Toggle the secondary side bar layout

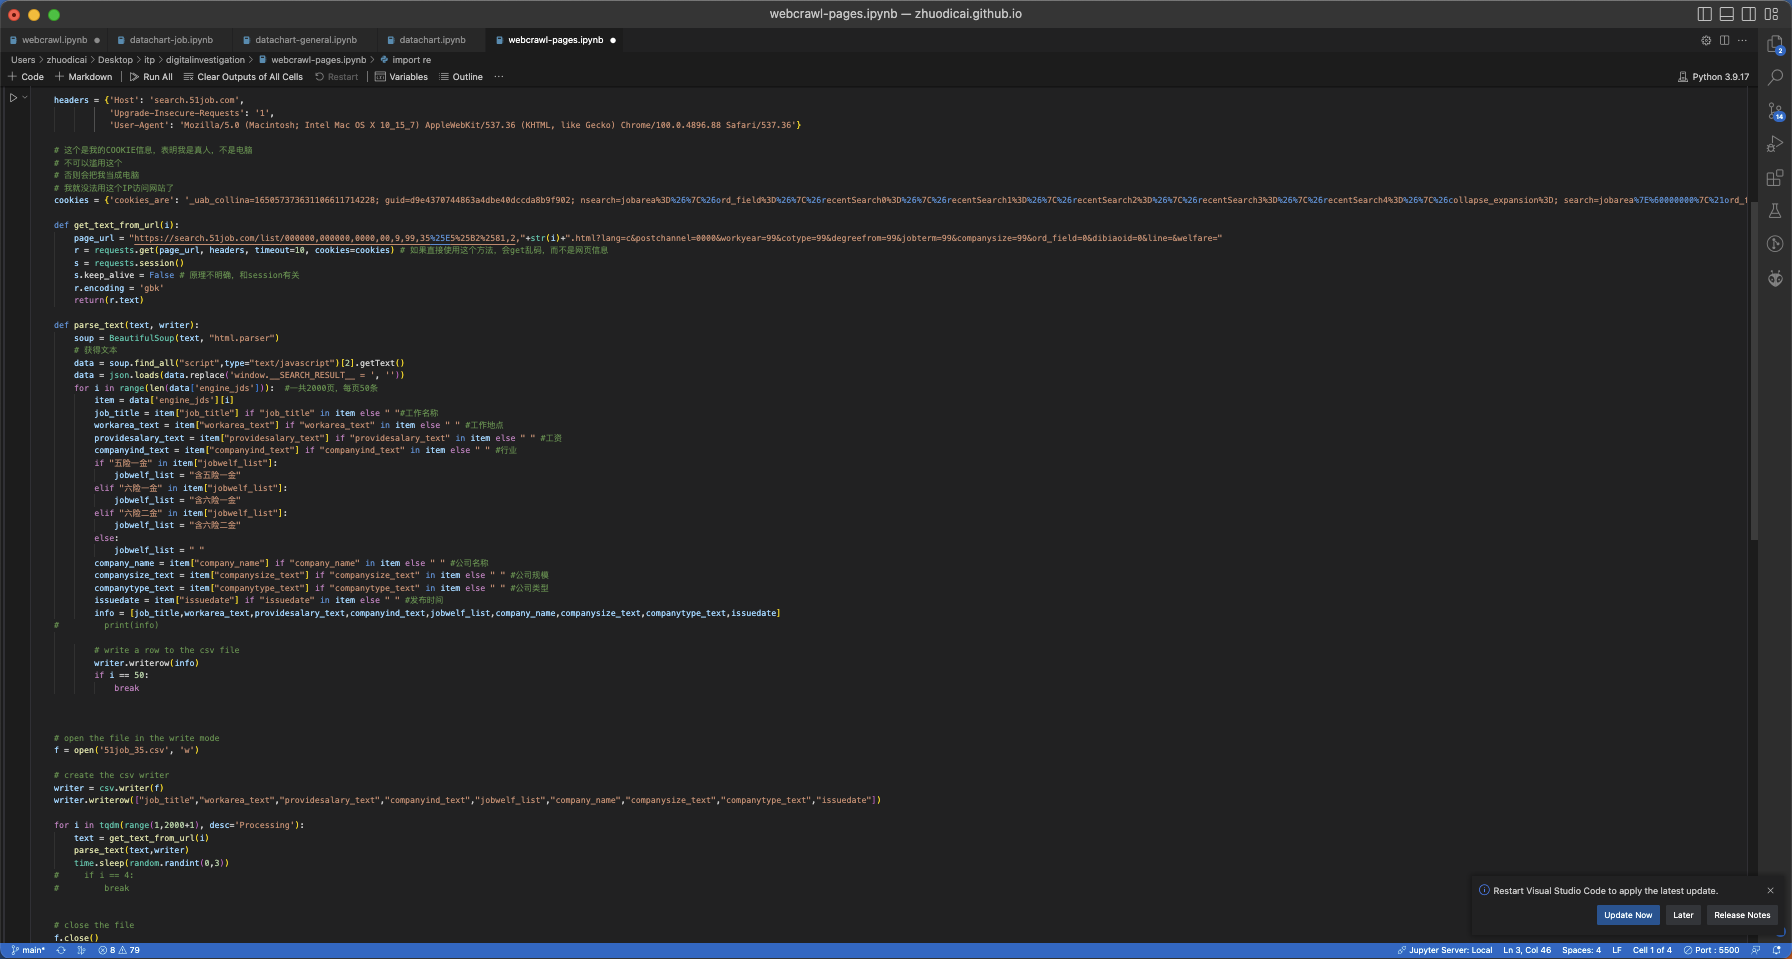tap(1749, 14)
